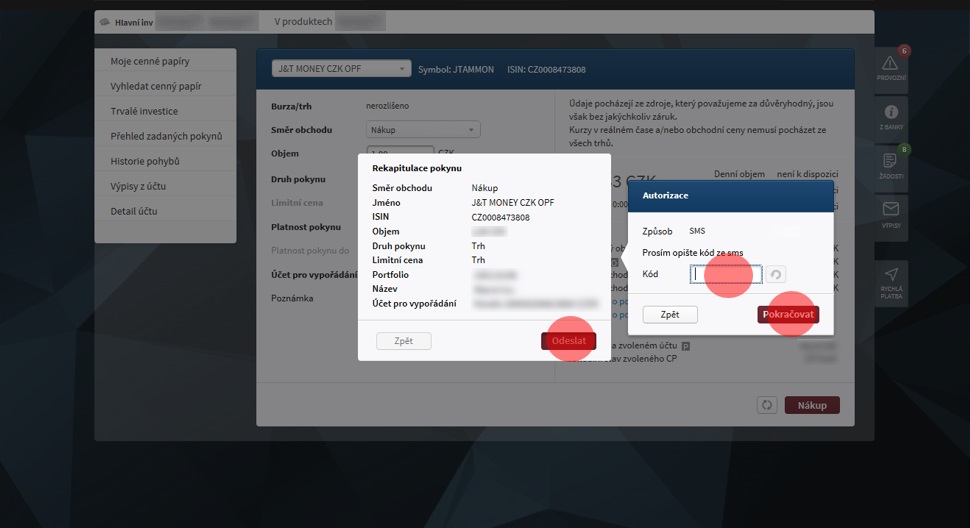Switch to Hlavní inv tab
Viewport: 970px width, 528px height.
point(134,22)
